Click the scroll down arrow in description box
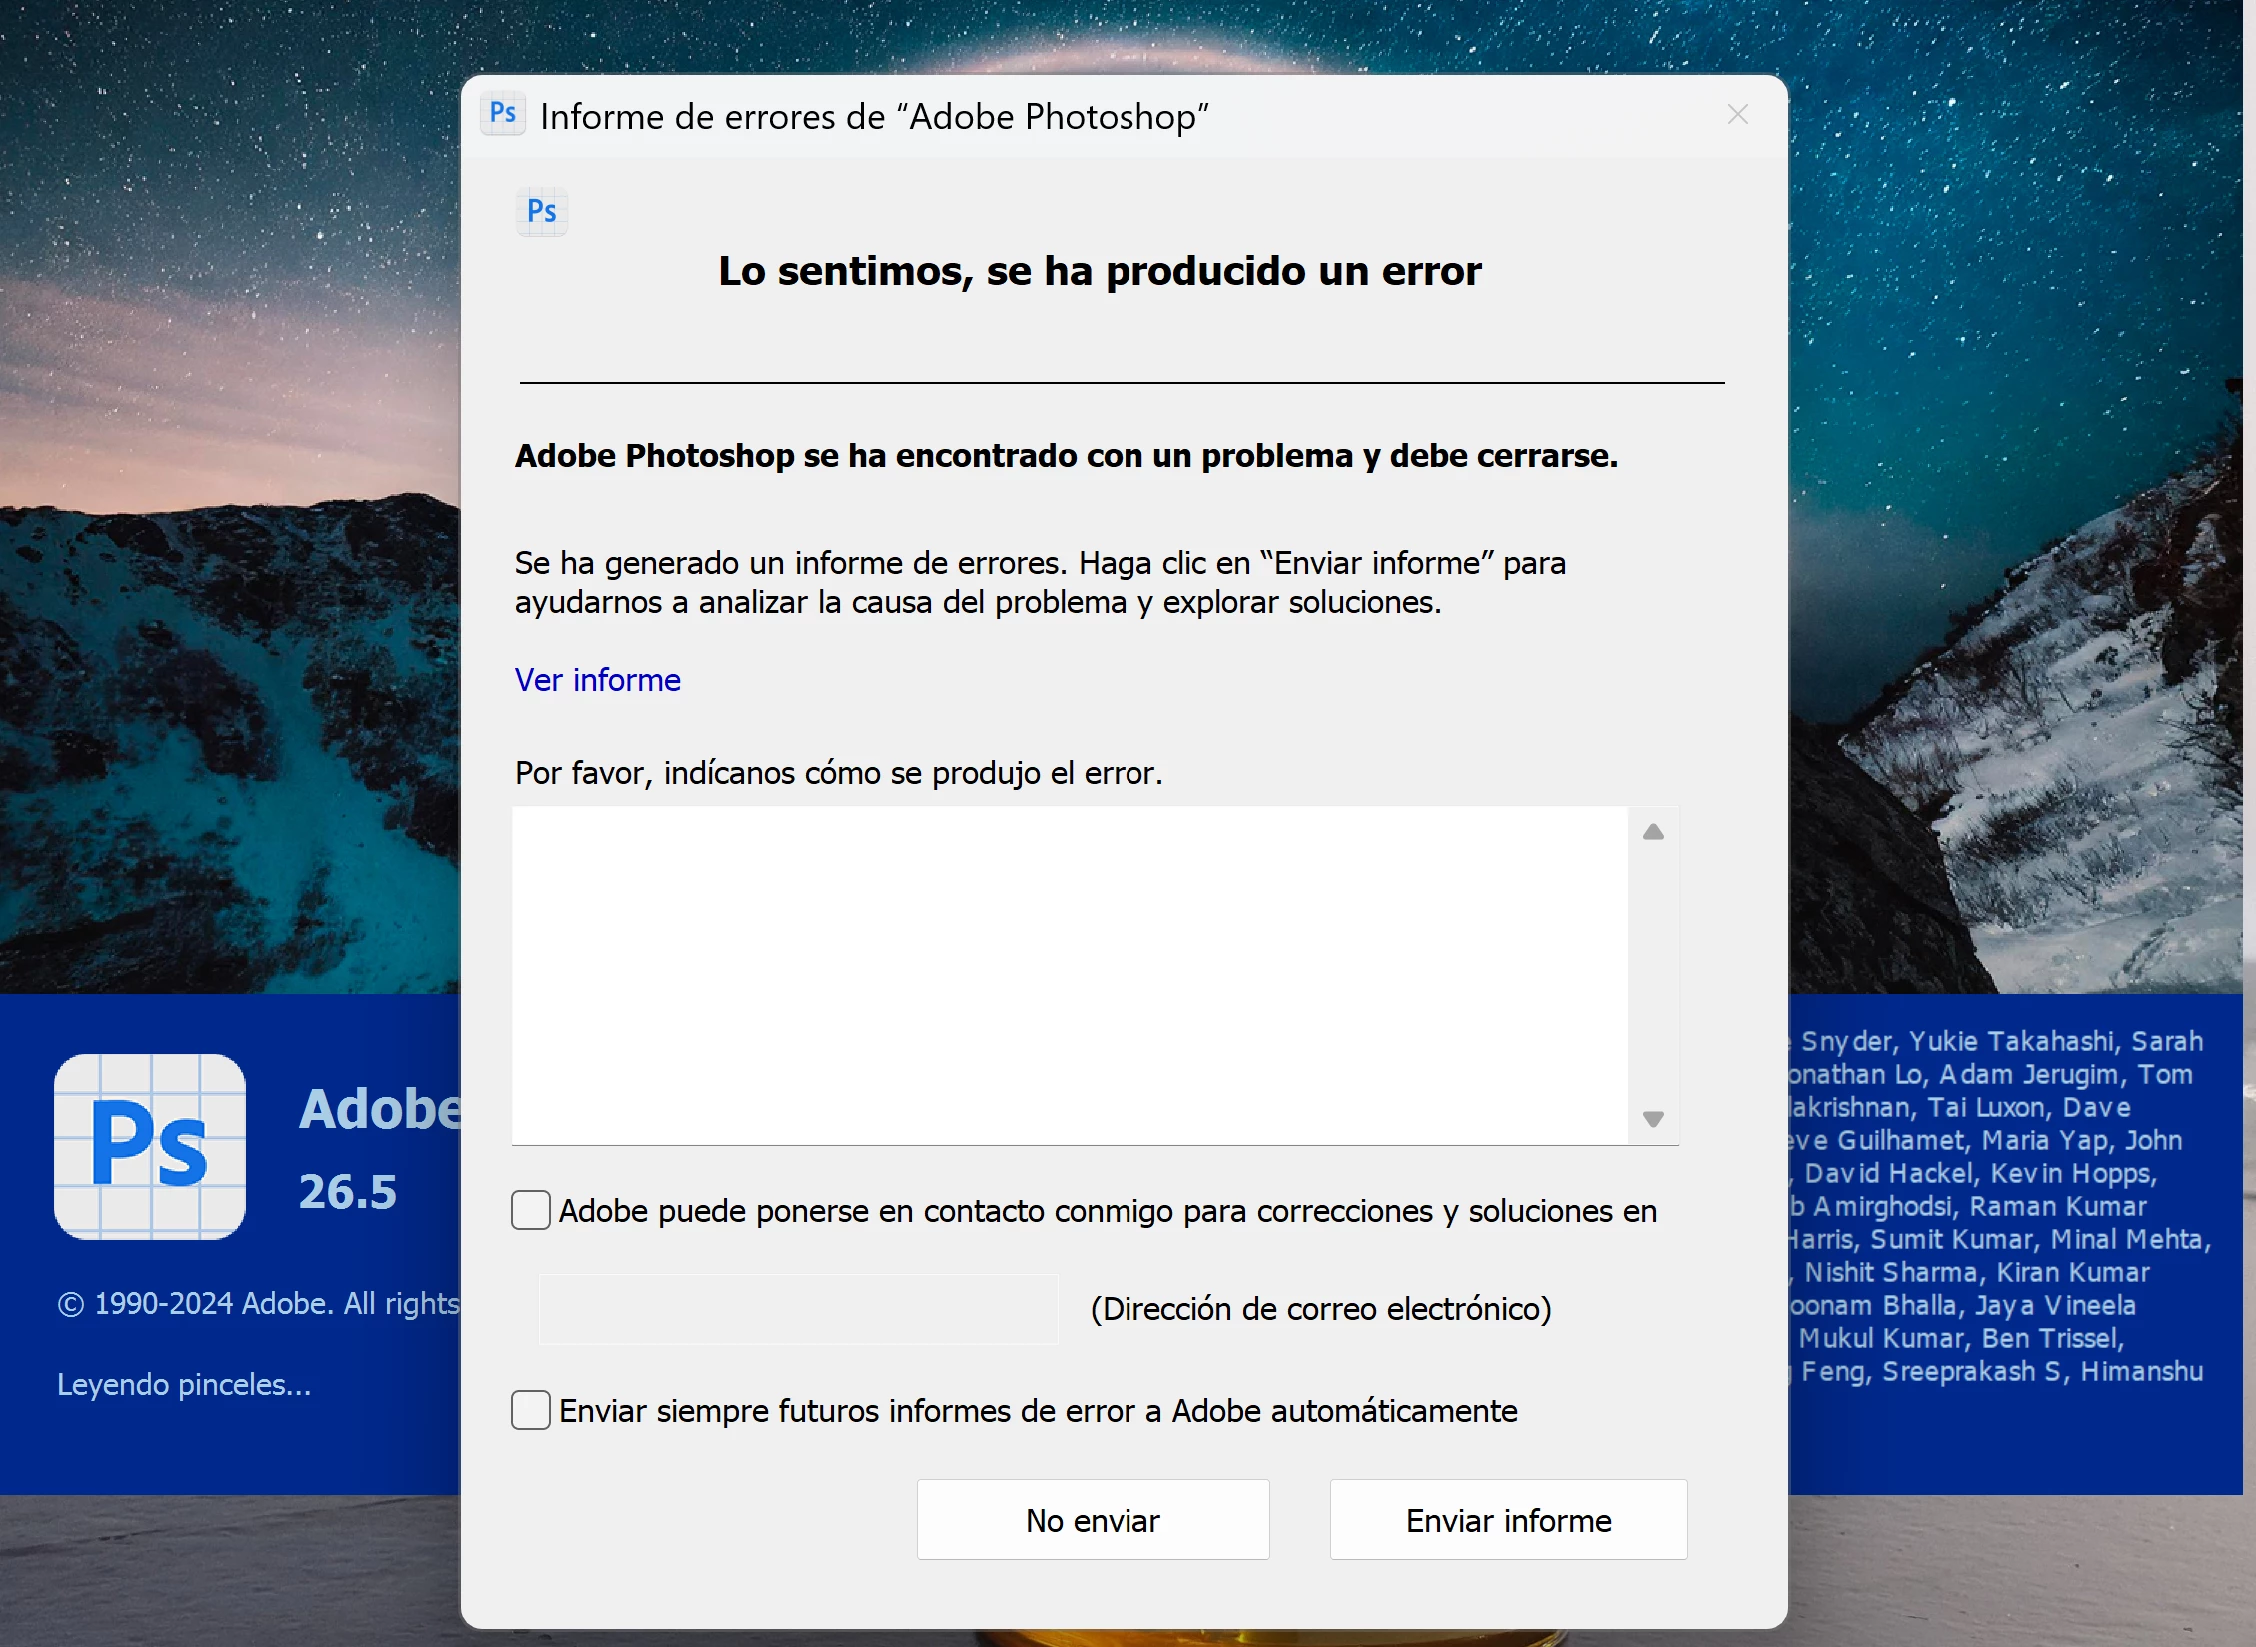 (x=1653, y=1119)
